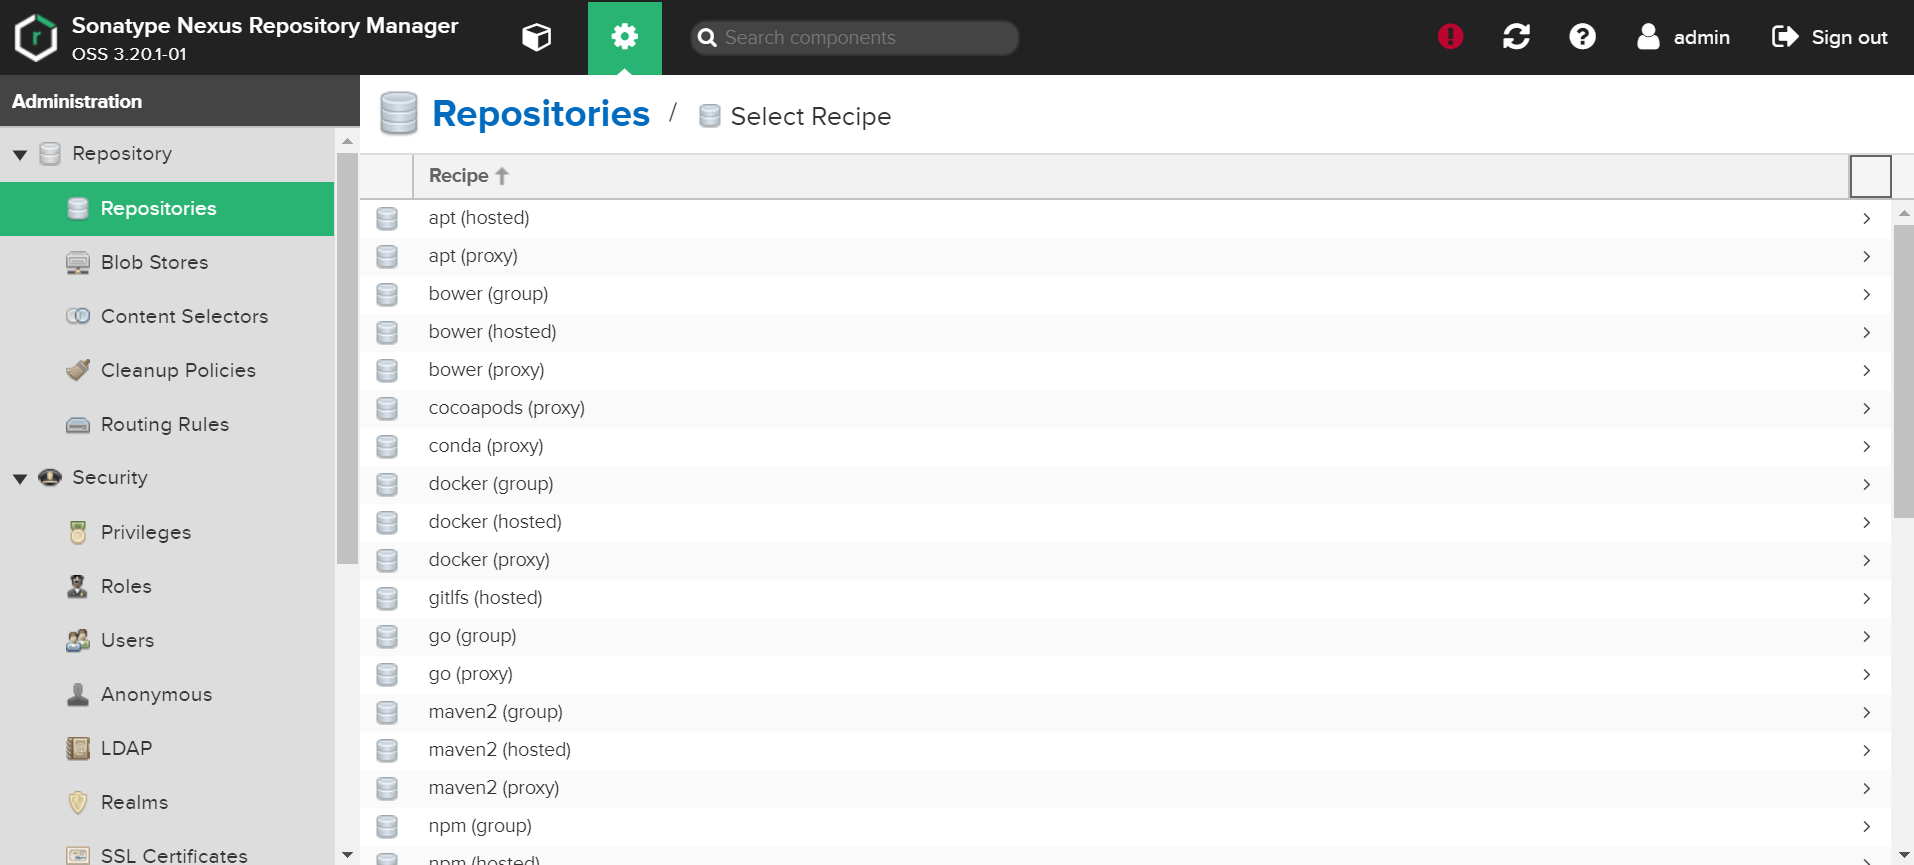Click the Routing Rules icon
Image resolution: width=1914 pixels, height=865 pixels.
(x=78, y=425)
